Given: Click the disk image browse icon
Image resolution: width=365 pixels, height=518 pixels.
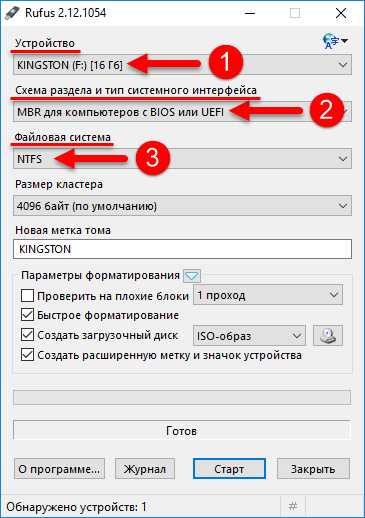Looking at the screenshot, I should click(x=328, y=335).
